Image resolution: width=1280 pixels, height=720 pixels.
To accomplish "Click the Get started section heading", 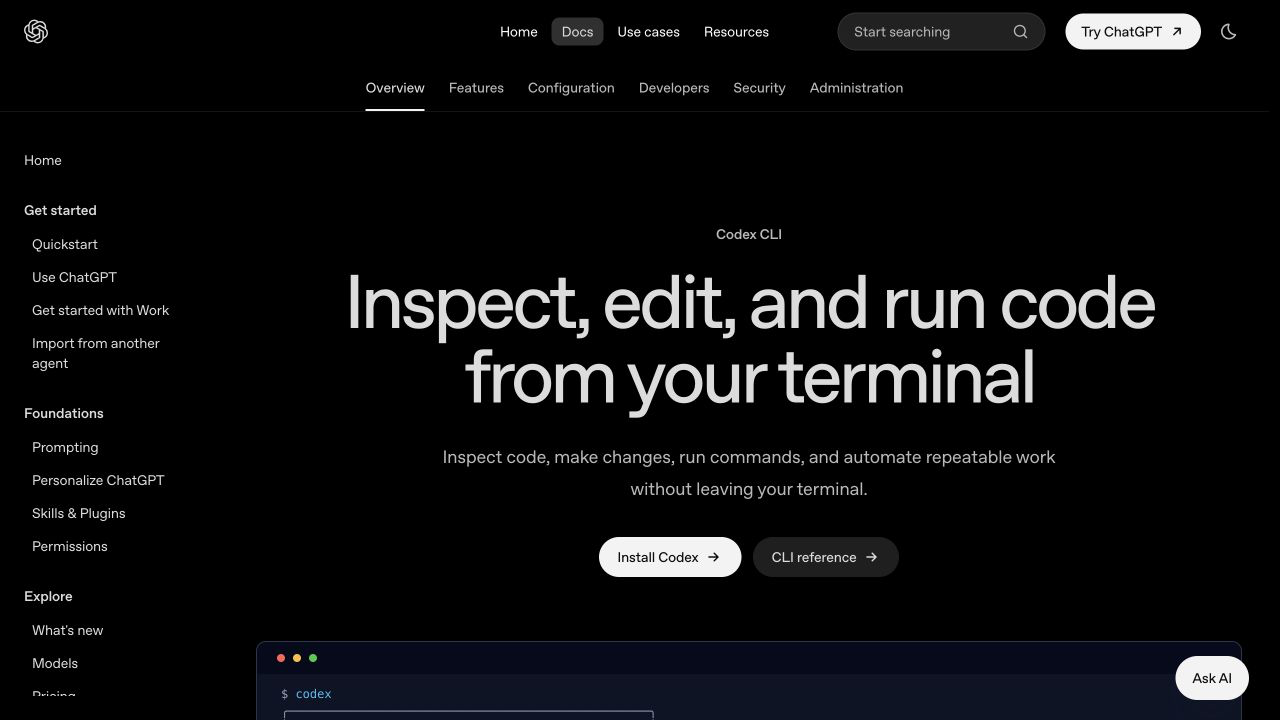I will [60, 210].
